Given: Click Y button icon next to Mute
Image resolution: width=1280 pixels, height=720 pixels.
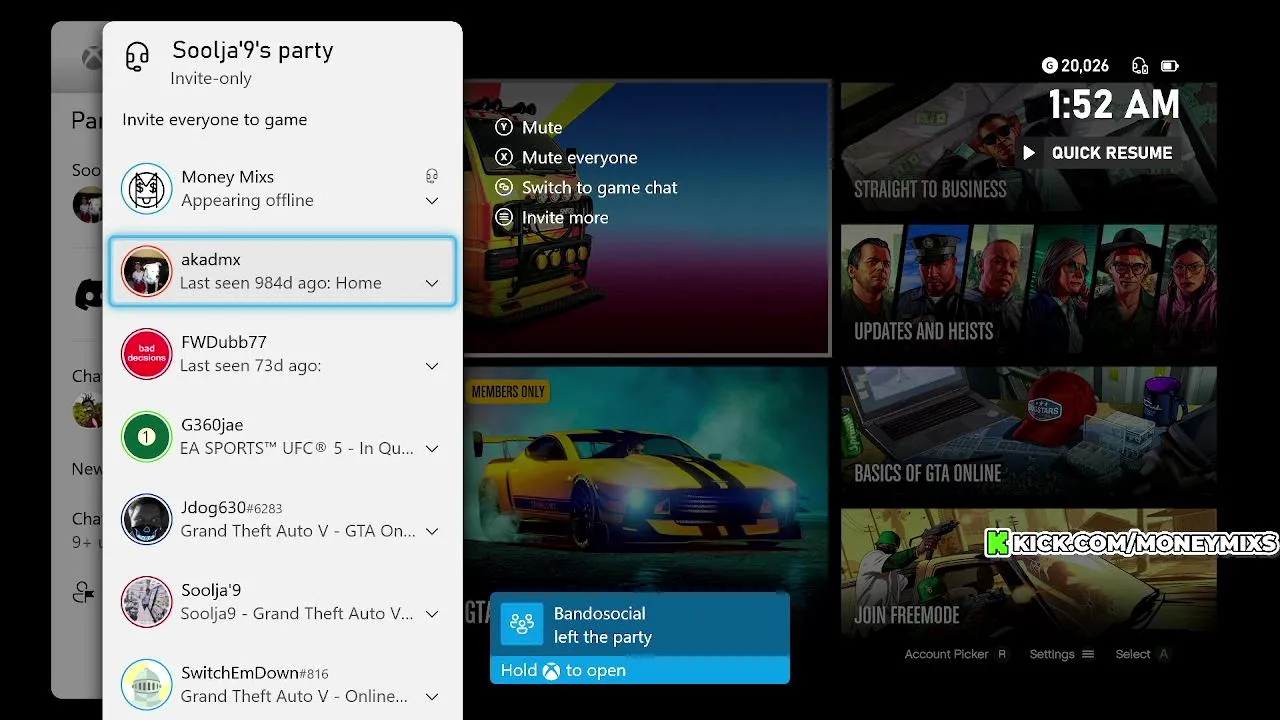Looking at the screenshot, I should 504,128.
